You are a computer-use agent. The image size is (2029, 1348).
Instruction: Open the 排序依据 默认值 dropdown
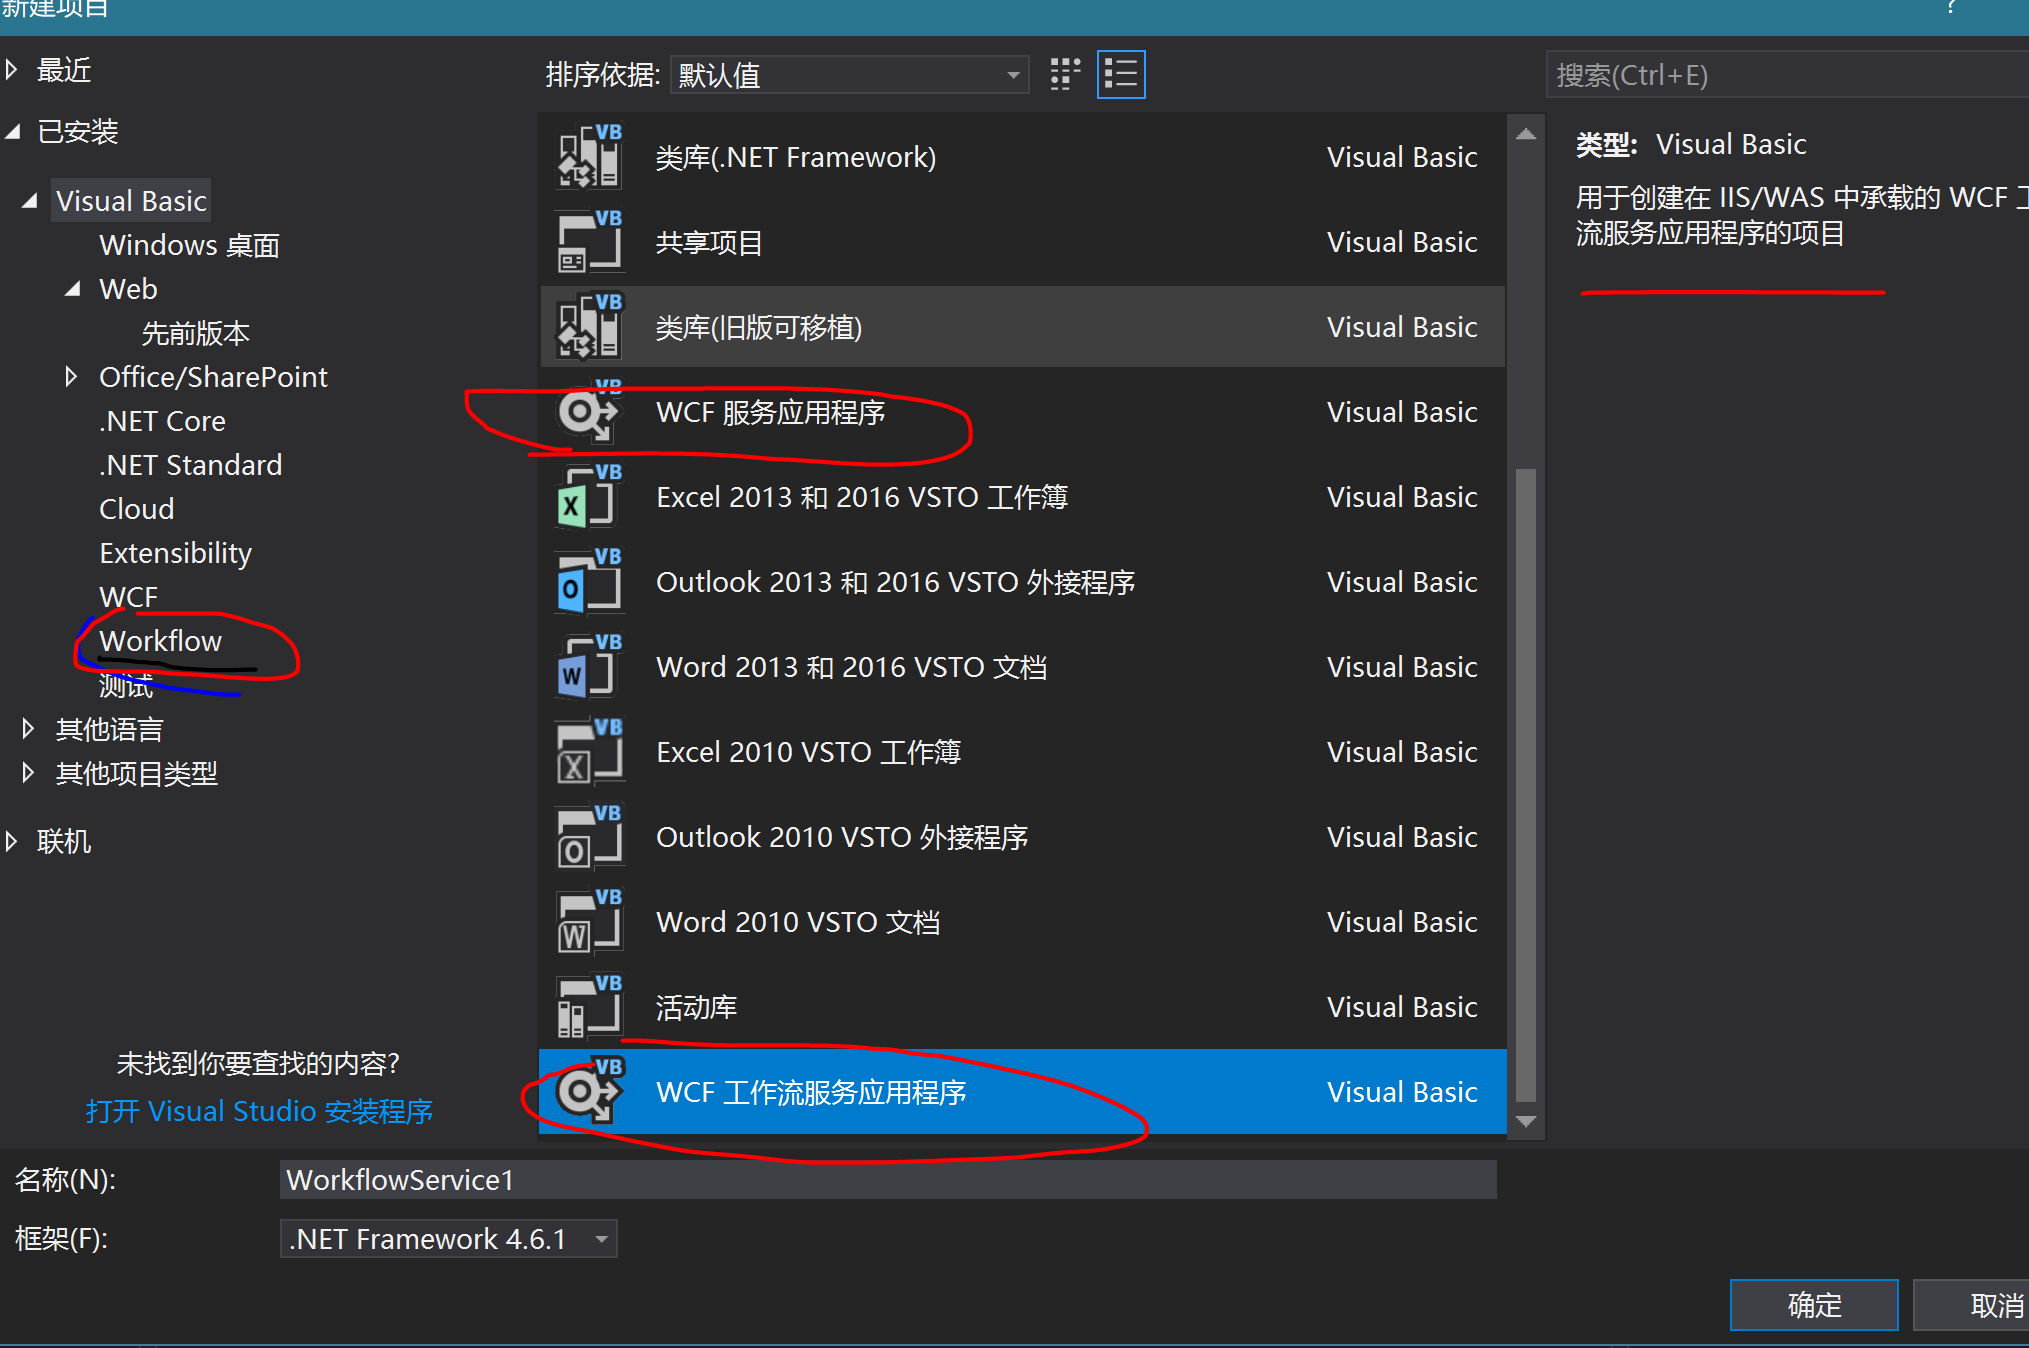click(x=849, y=75)
